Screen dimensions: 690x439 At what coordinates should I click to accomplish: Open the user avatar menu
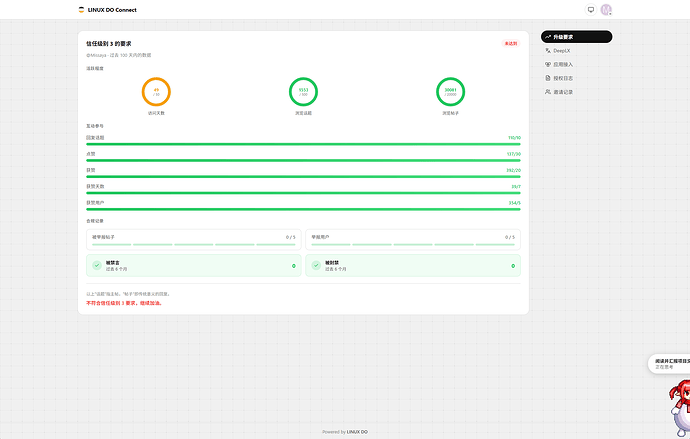tap(606, 10)
